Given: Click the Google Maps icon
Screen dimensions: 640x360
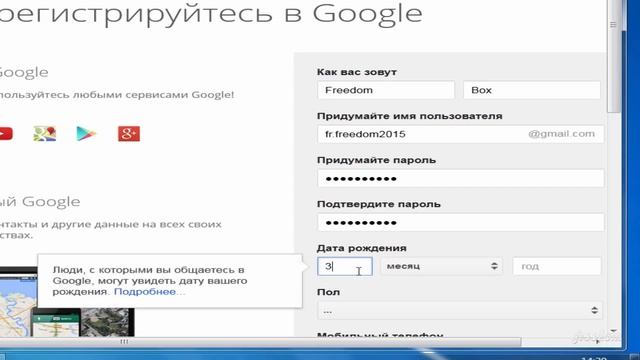Looking at the screenshot, I should click(x=44, y=134).
